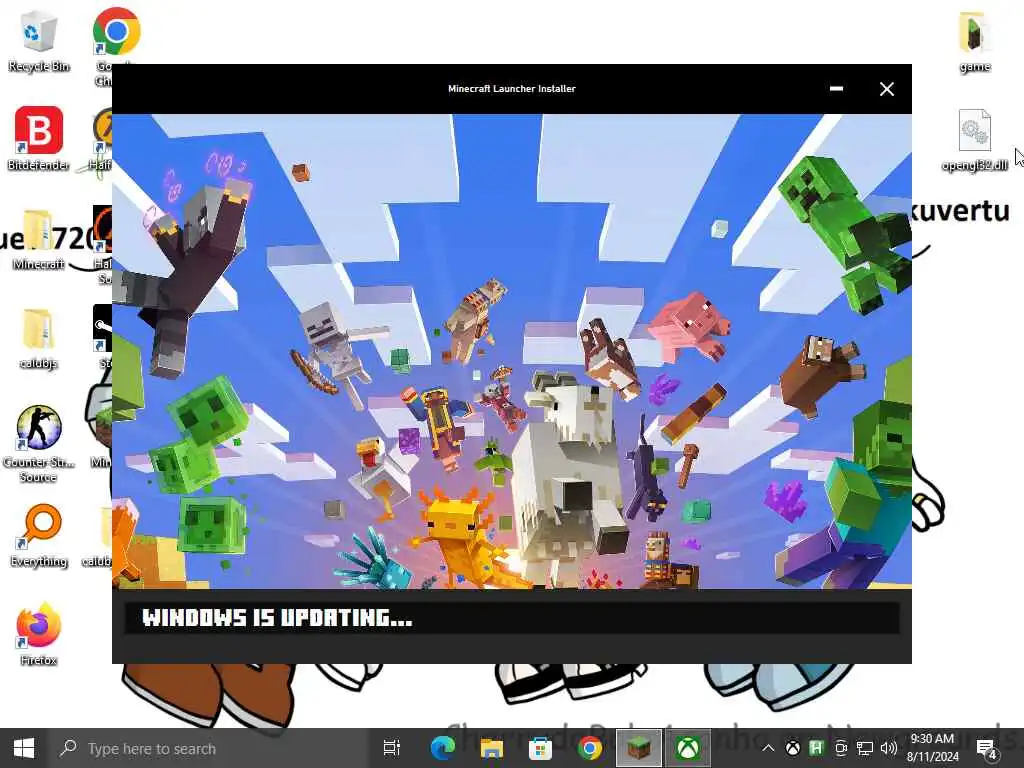Launch the Firefox desktop shortcut
Viewport: 1024px width, 768px height.
pyautogui.click(x=38, y=633)
